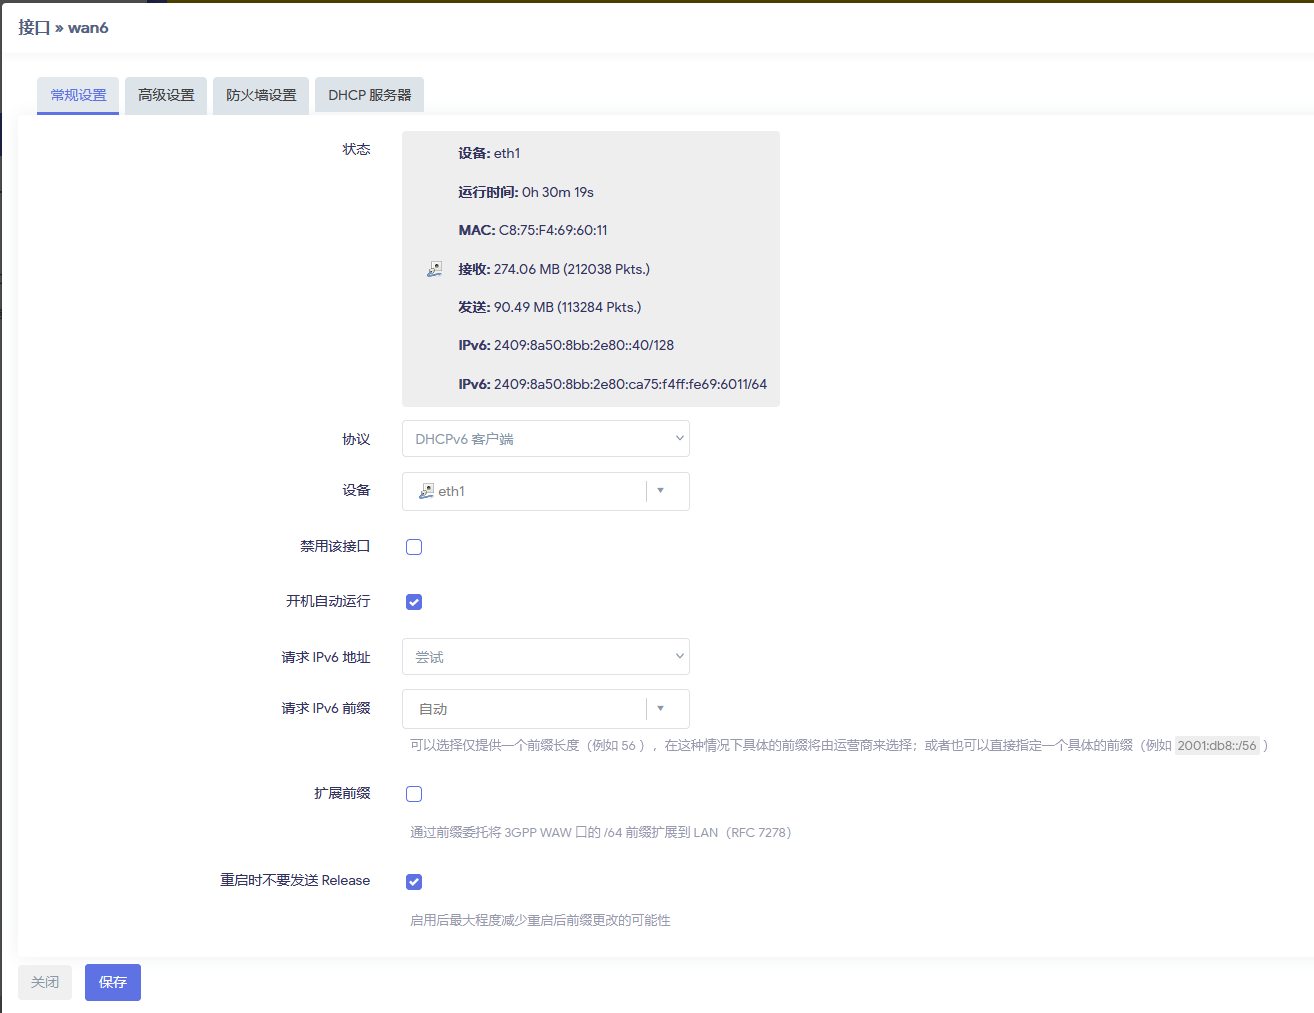
Task: Open the 请求 IPv6 地址 dropdown
Action: coord(545,657)
